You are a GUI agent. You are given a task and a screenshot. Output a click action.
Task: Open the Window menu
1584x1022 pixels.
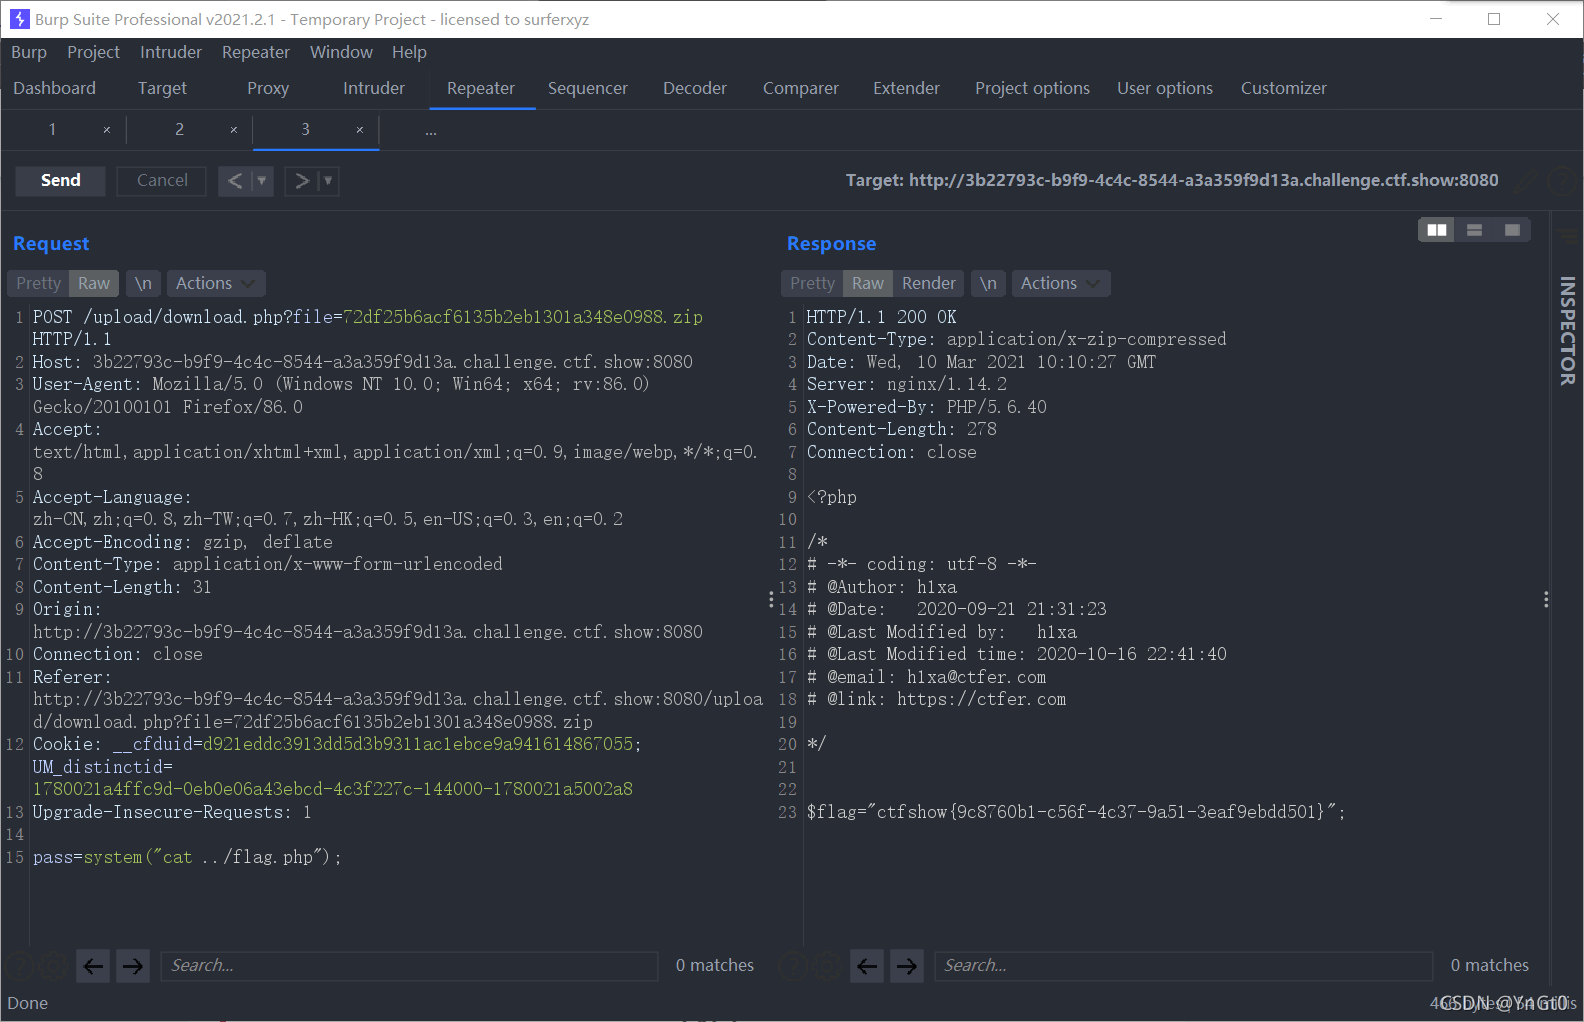[x=341, y=52]
